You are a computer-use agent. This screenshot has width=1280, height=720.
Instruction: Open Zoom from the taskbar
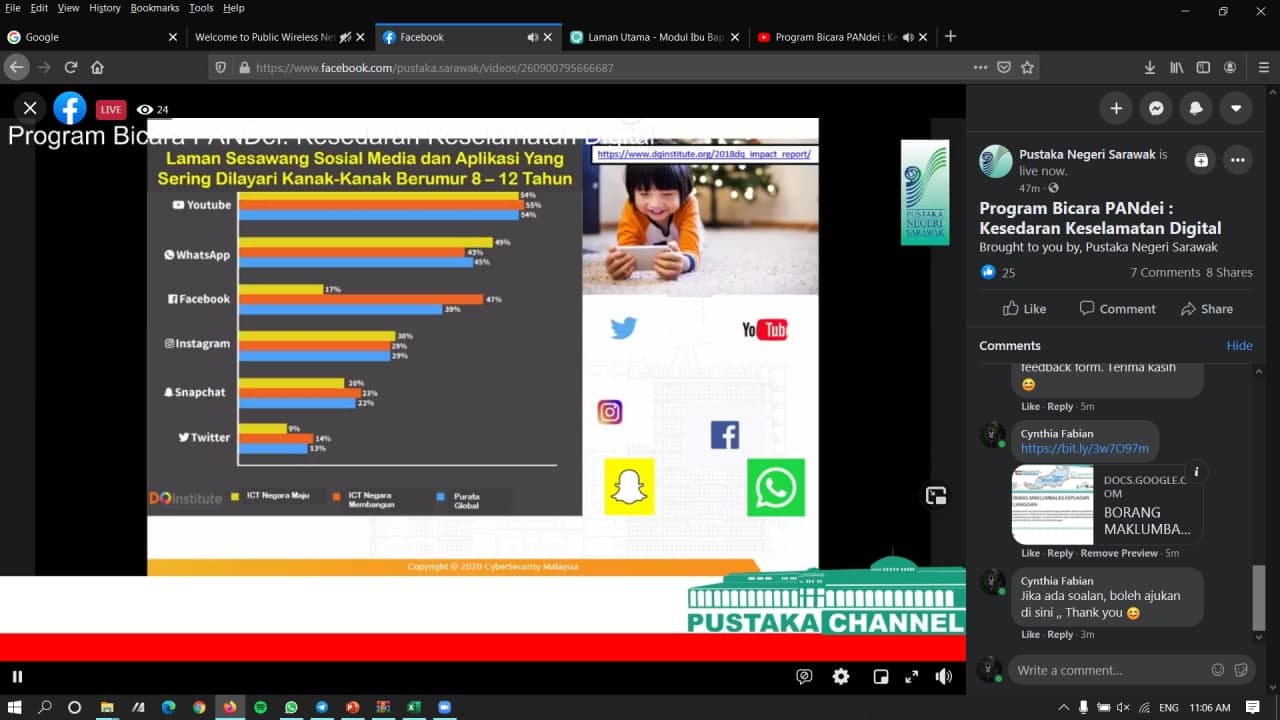pyautogui.click(x=444, y=707)
